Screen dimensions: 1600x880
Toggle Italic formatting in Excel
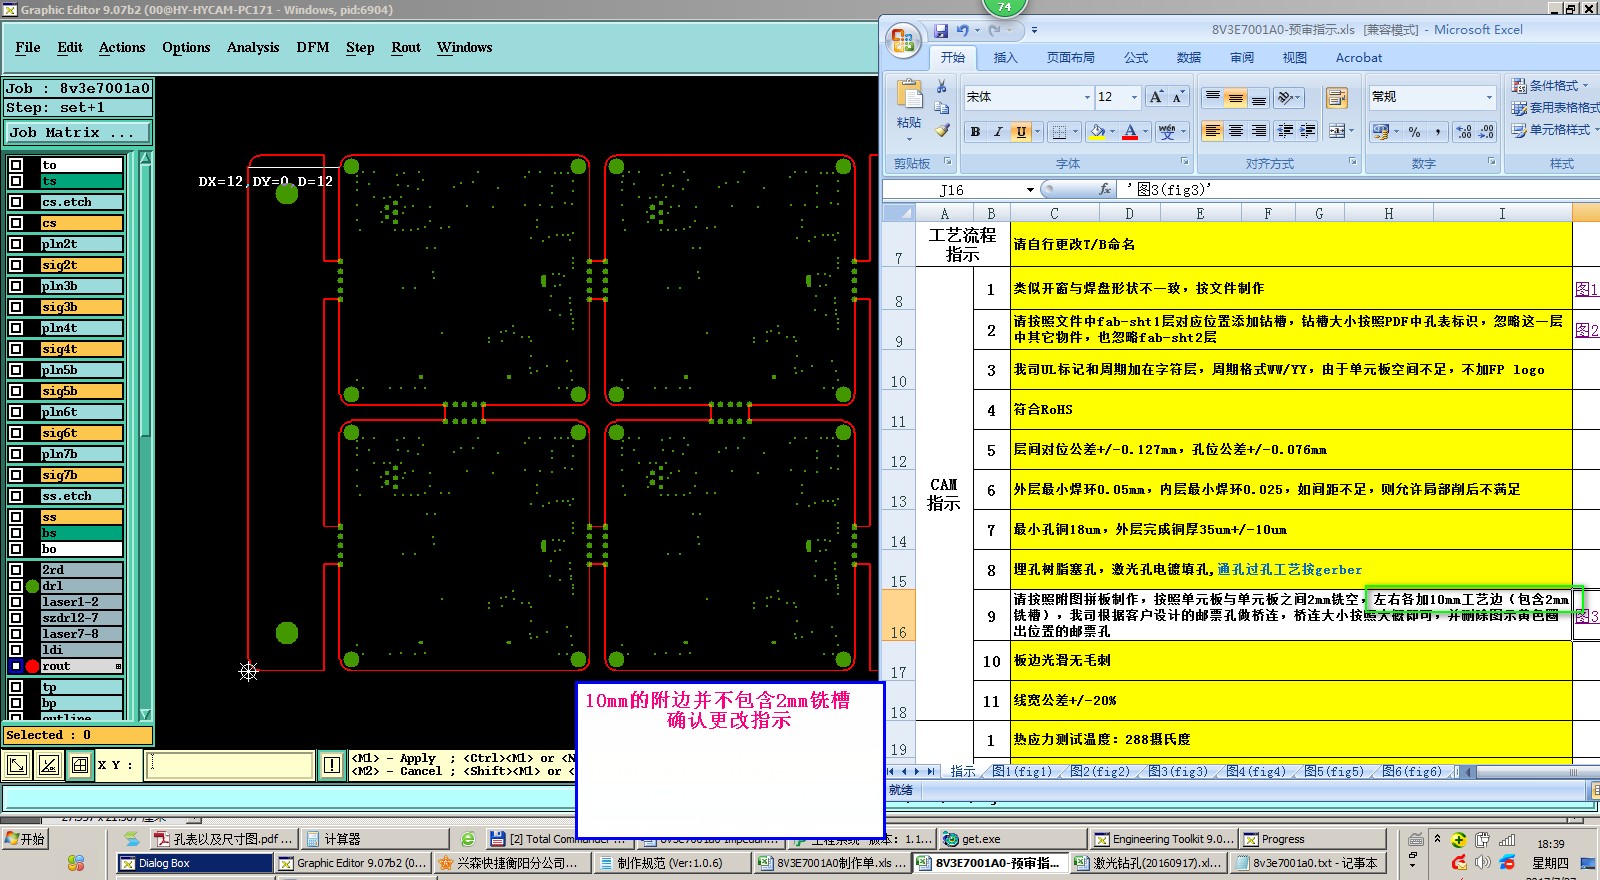coord(998,131)
